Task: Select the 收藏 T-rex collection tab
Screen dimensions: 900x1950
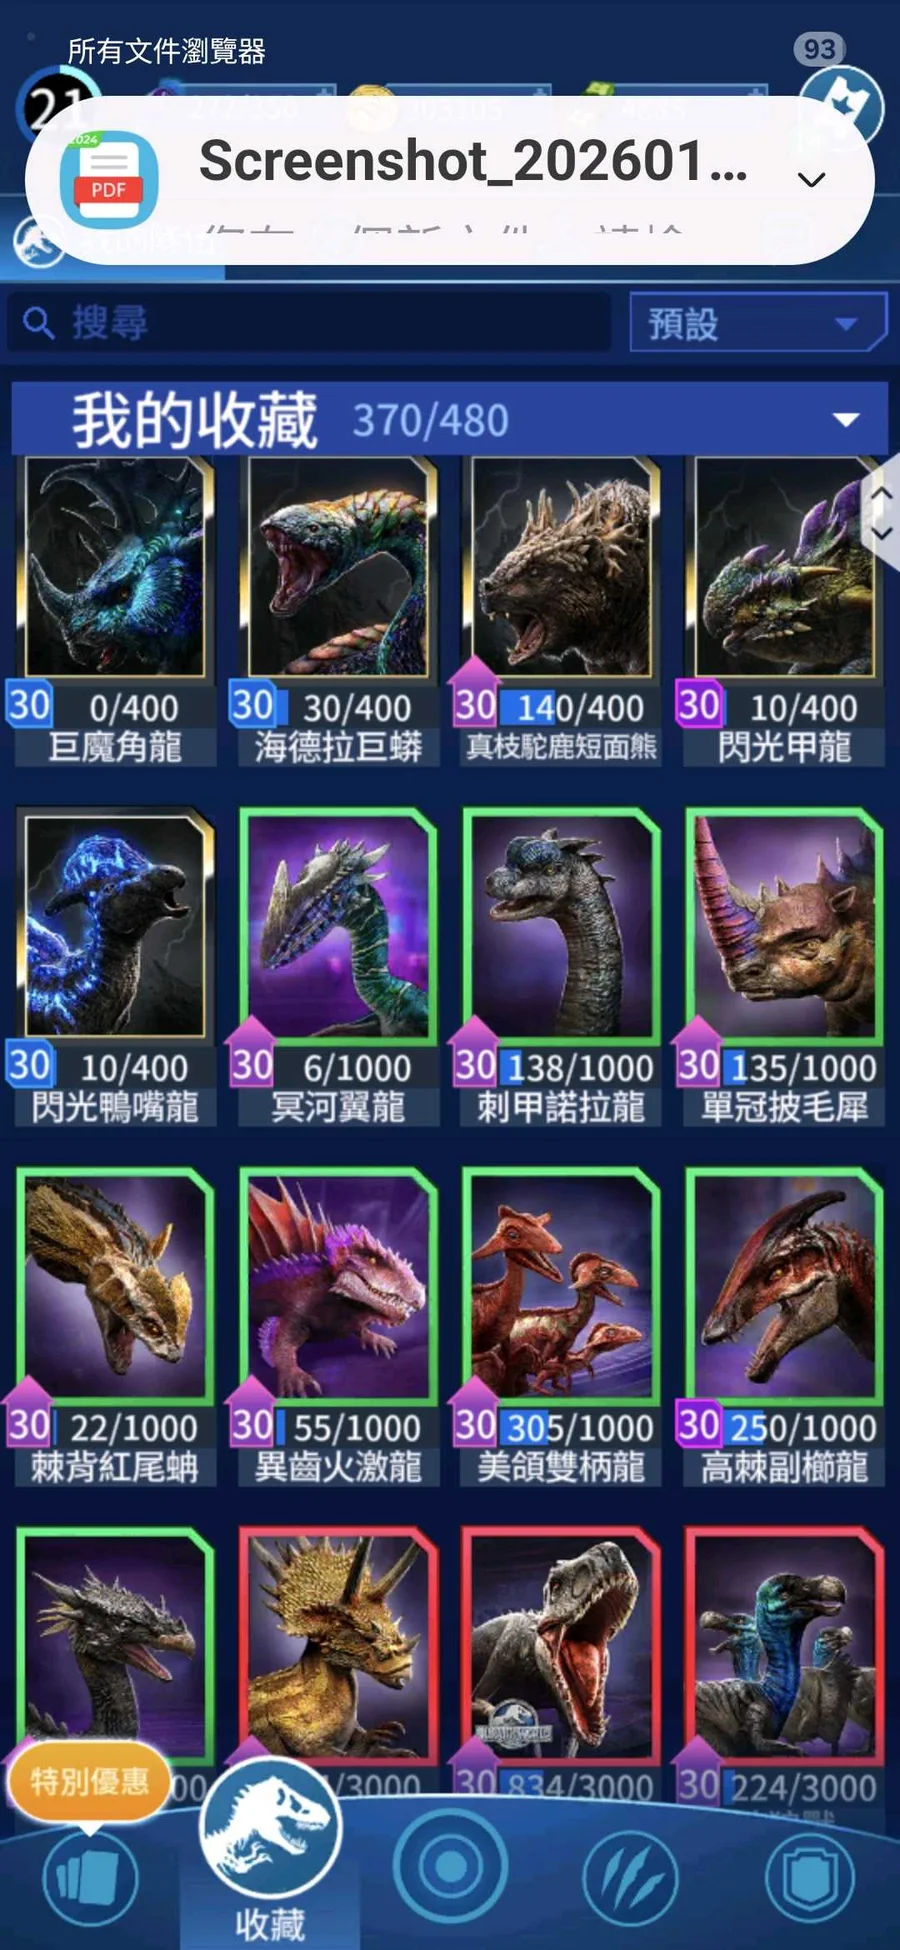Action: 270,1850
